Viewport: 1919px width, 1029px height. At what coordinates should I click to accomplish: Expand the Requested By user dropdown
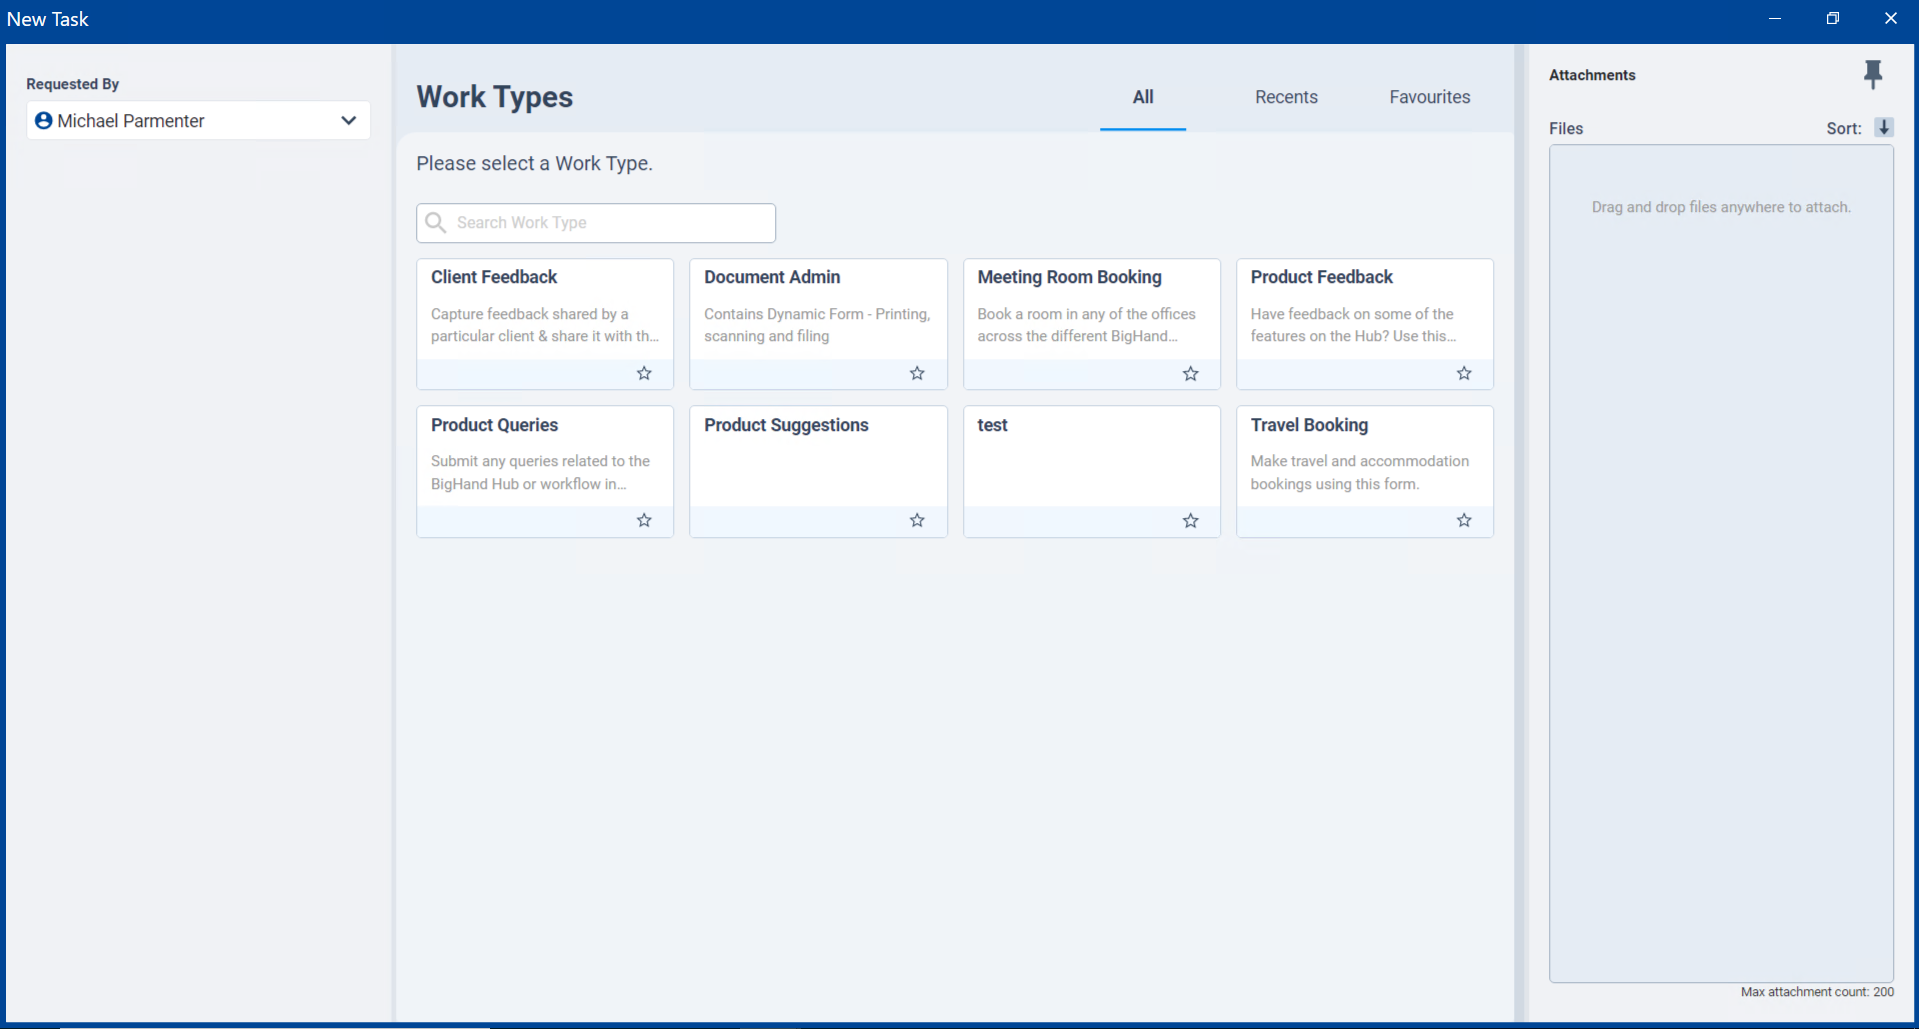(348, 120)
